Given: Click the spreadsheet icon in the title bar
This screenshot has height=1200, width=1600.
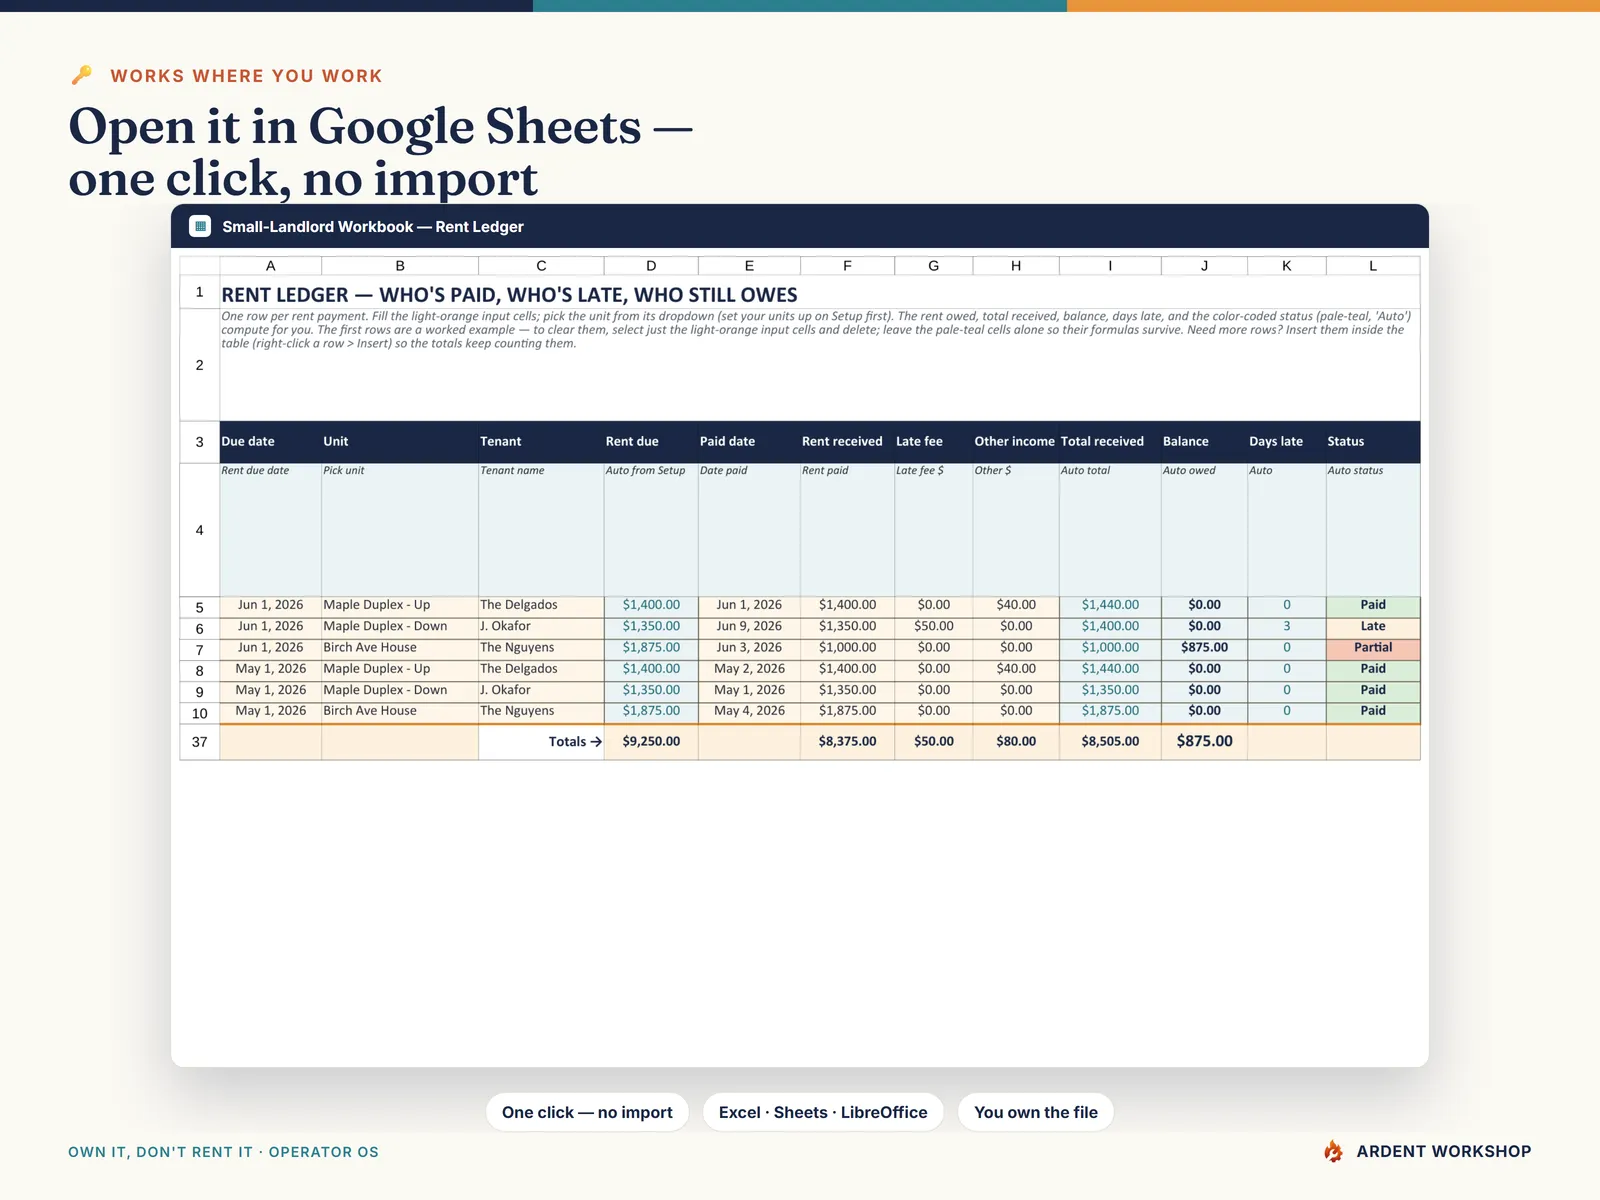Looking at the screenshot, I should coord(200,226).
